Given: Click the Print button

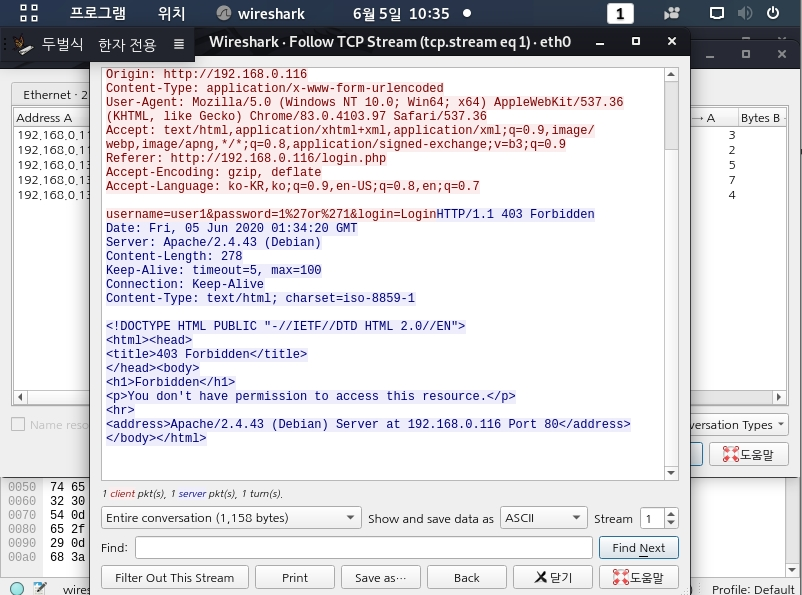Looking at the screenshot, I should pos(295,578).
